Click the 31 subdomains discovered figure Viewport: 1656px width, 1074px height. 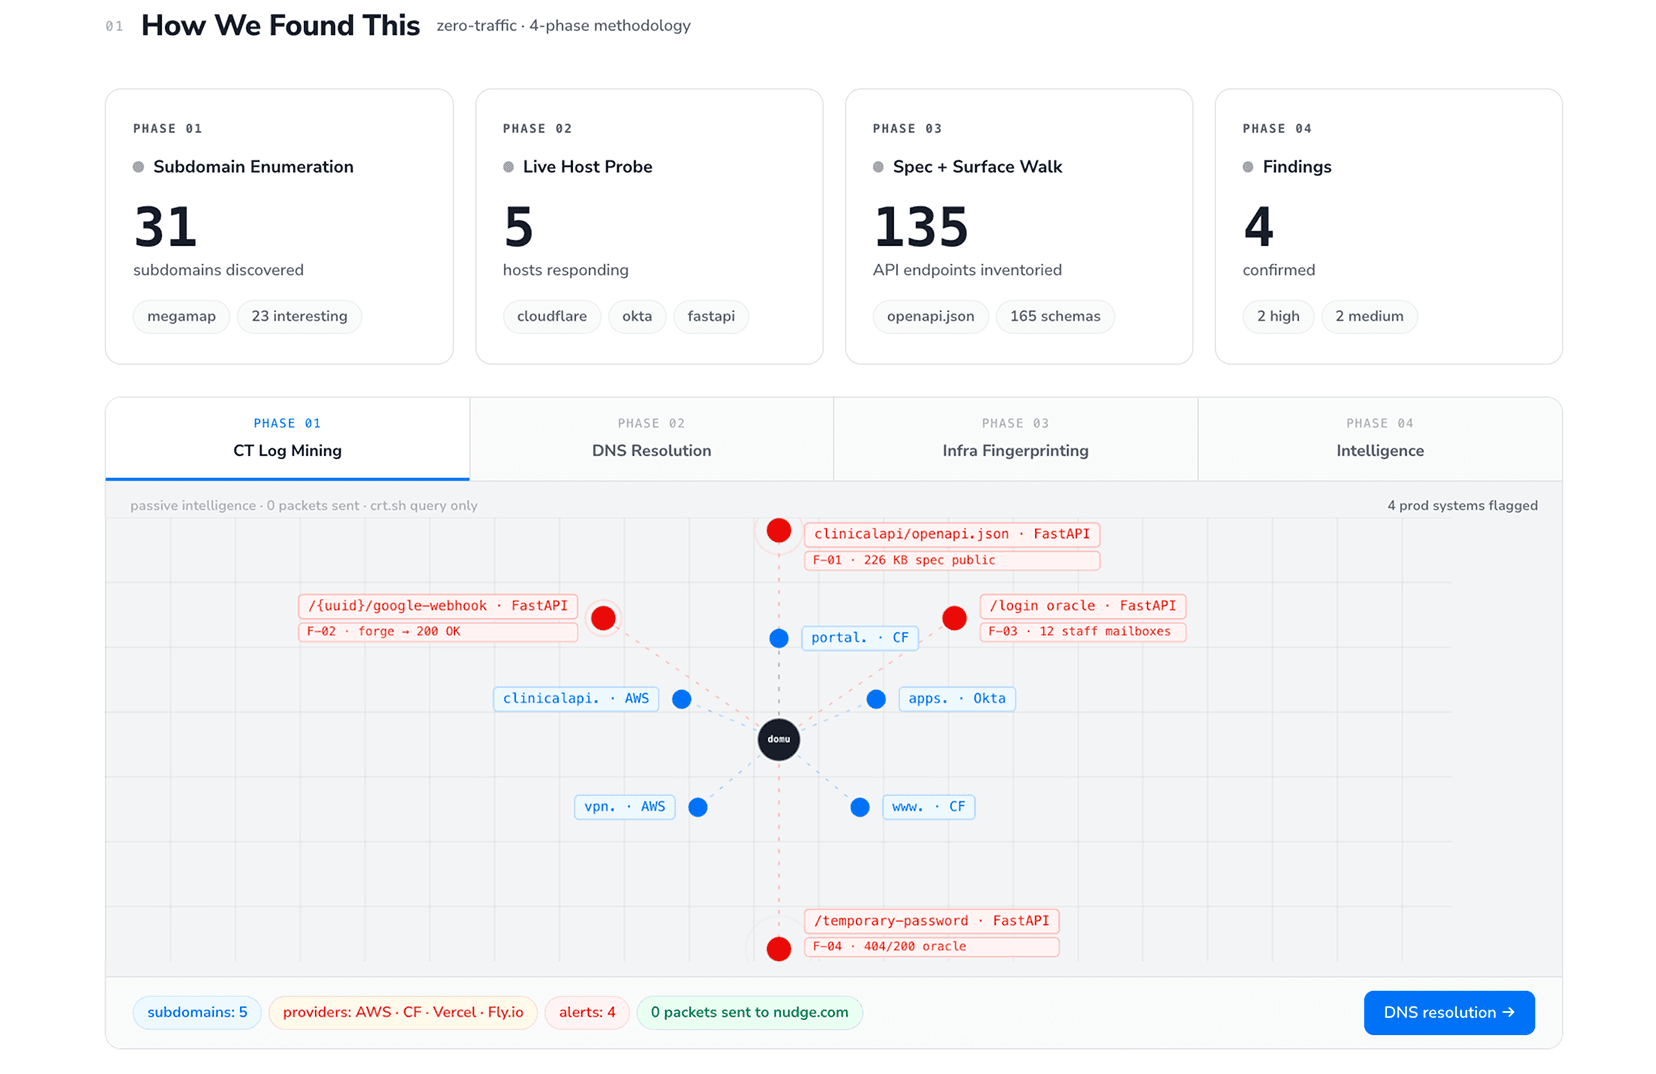[x=165, y=227]
